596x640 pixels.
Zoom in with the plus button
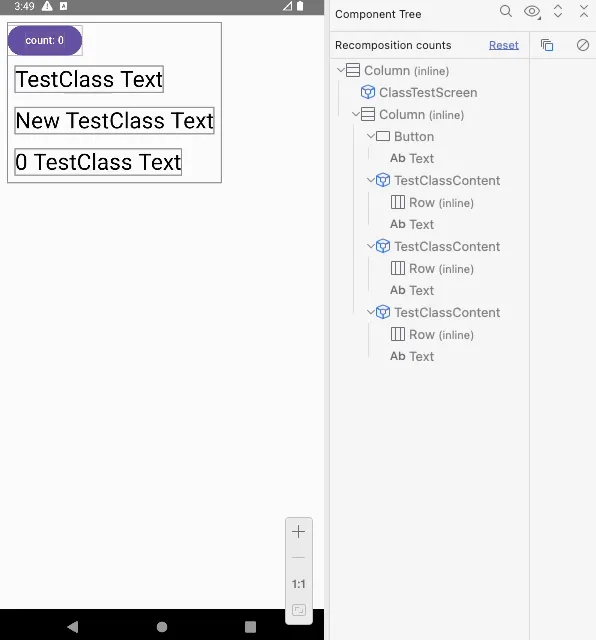click(x=298, y=531)
